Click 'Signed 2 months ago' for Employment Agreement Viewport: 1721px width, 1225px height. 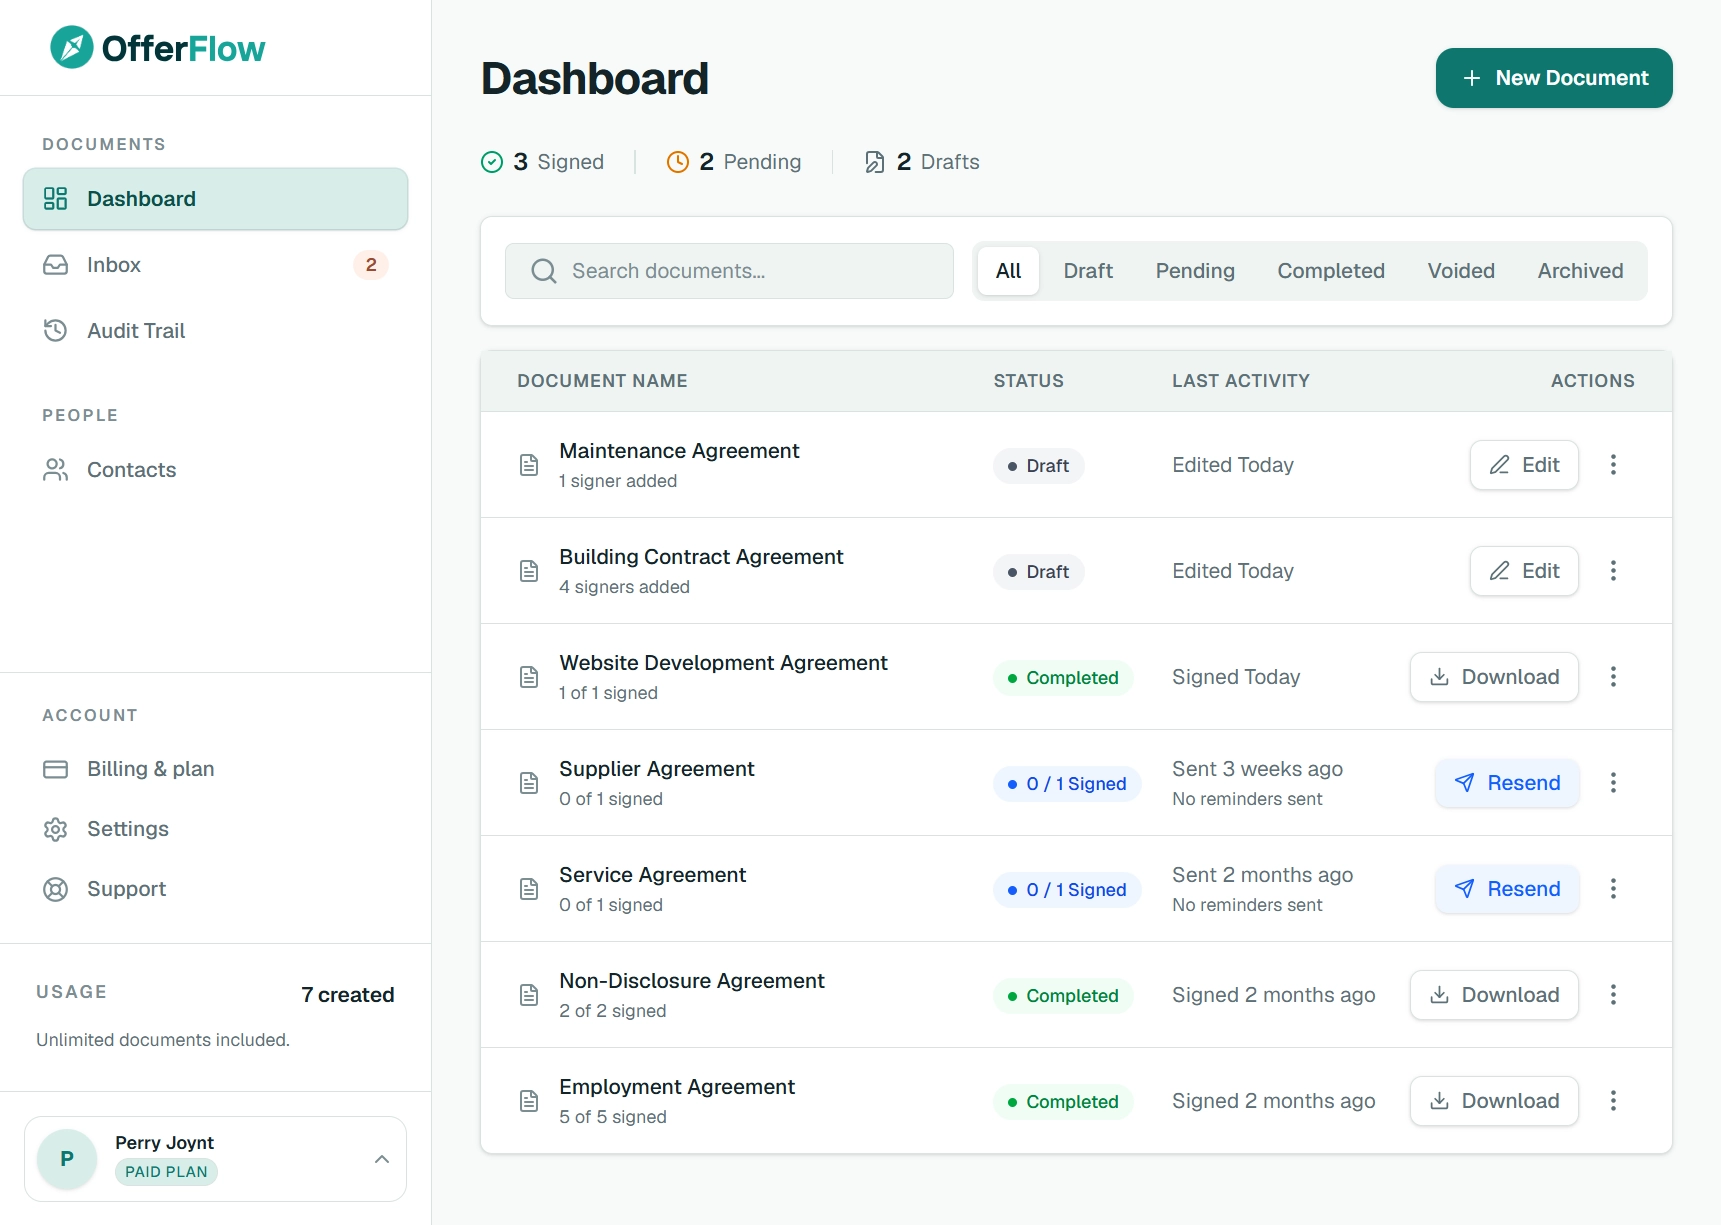(1273, 1101)
